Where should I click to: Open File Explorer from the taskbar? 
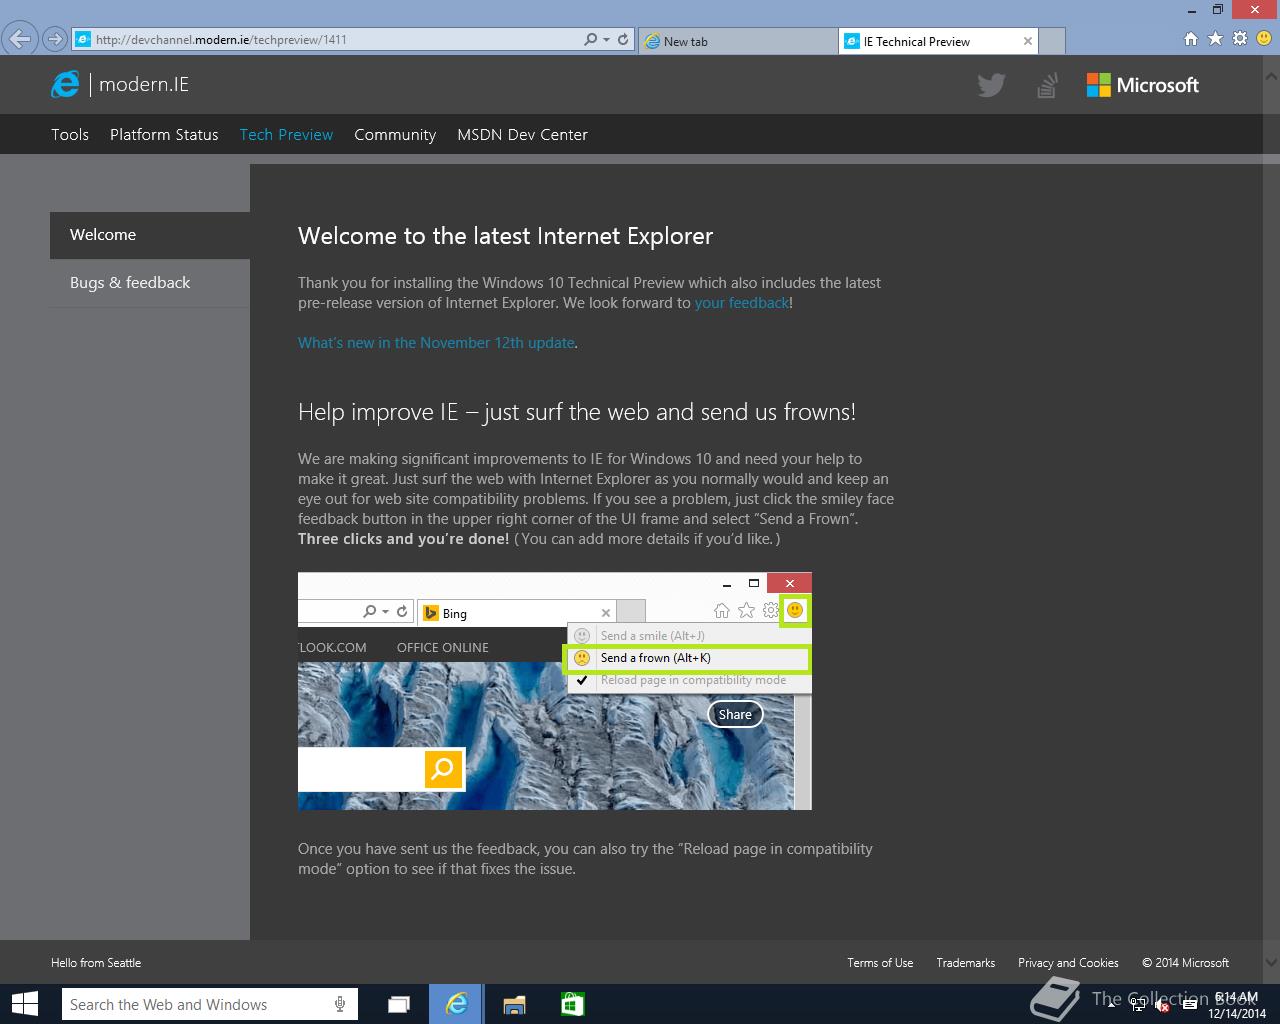point(514,1004)
